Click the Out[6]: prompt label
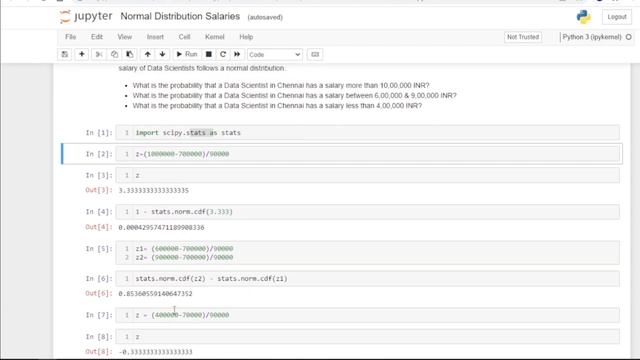This screenshot has width=640, height=360. pos(99,293)
